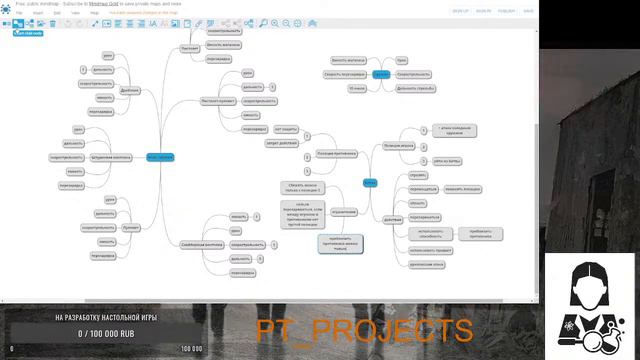Select the 'Позиция противника' node

coord(337,154)
